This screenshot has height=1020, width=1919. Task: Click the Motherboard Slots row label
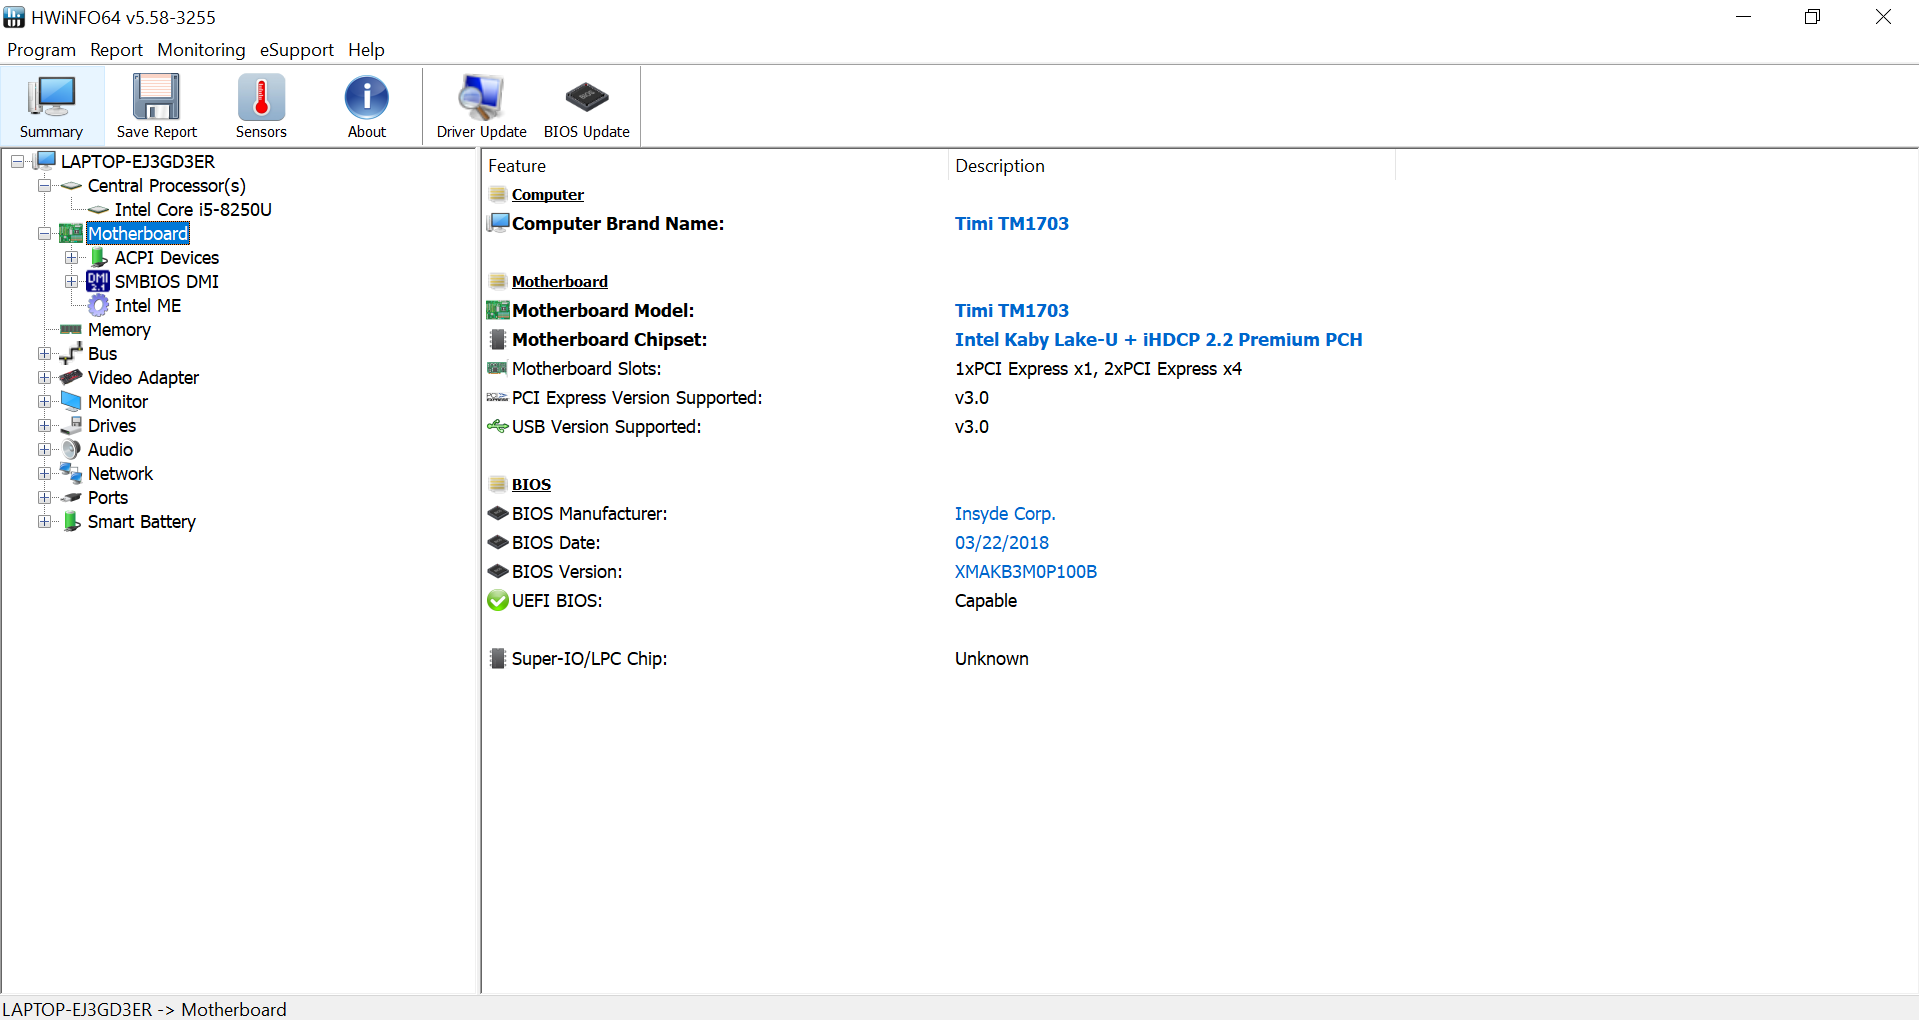coord(586,369)
